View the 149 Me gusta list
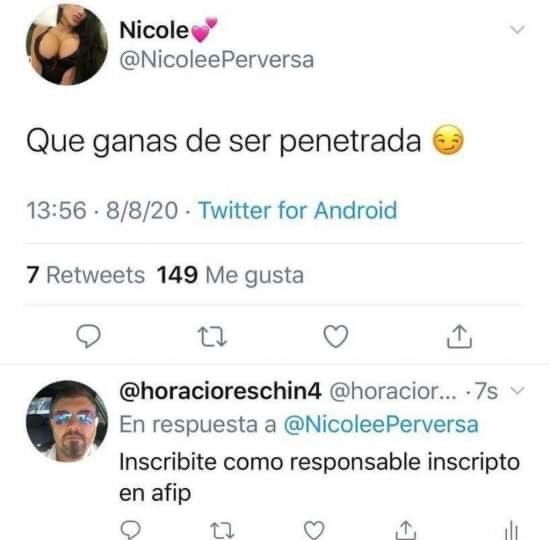Image resolution: width=550 pixels, height=540 pixels. tap(230, 275)
